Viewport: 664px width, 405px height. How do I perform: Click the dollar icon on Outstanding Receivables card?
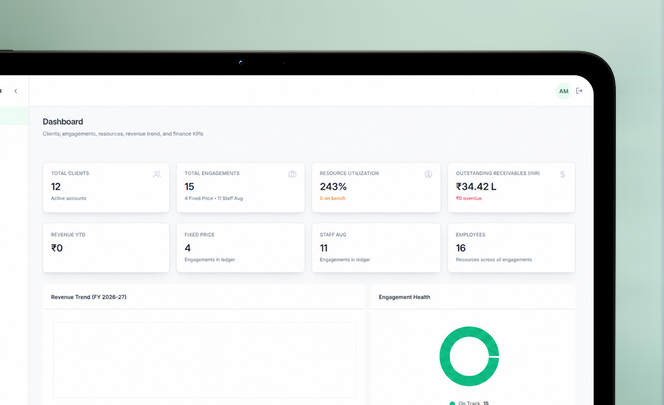[x=562, y=174]
